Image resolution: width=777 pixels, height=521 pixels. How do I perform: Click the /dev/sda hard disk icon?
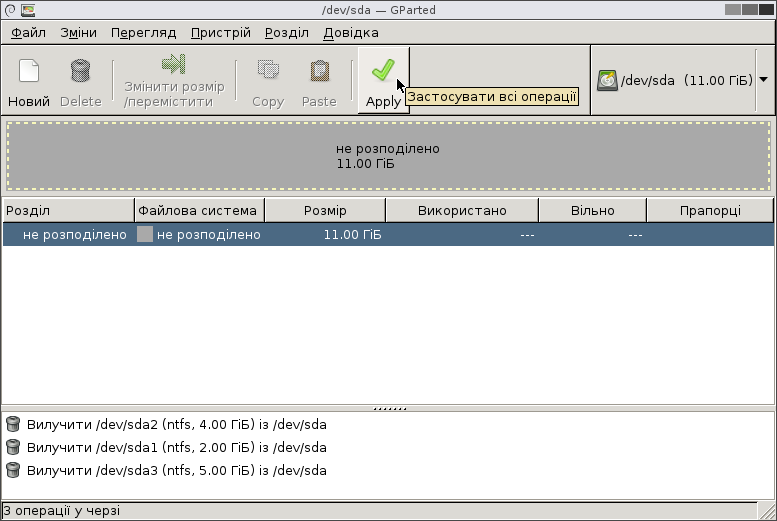point(607,80)
